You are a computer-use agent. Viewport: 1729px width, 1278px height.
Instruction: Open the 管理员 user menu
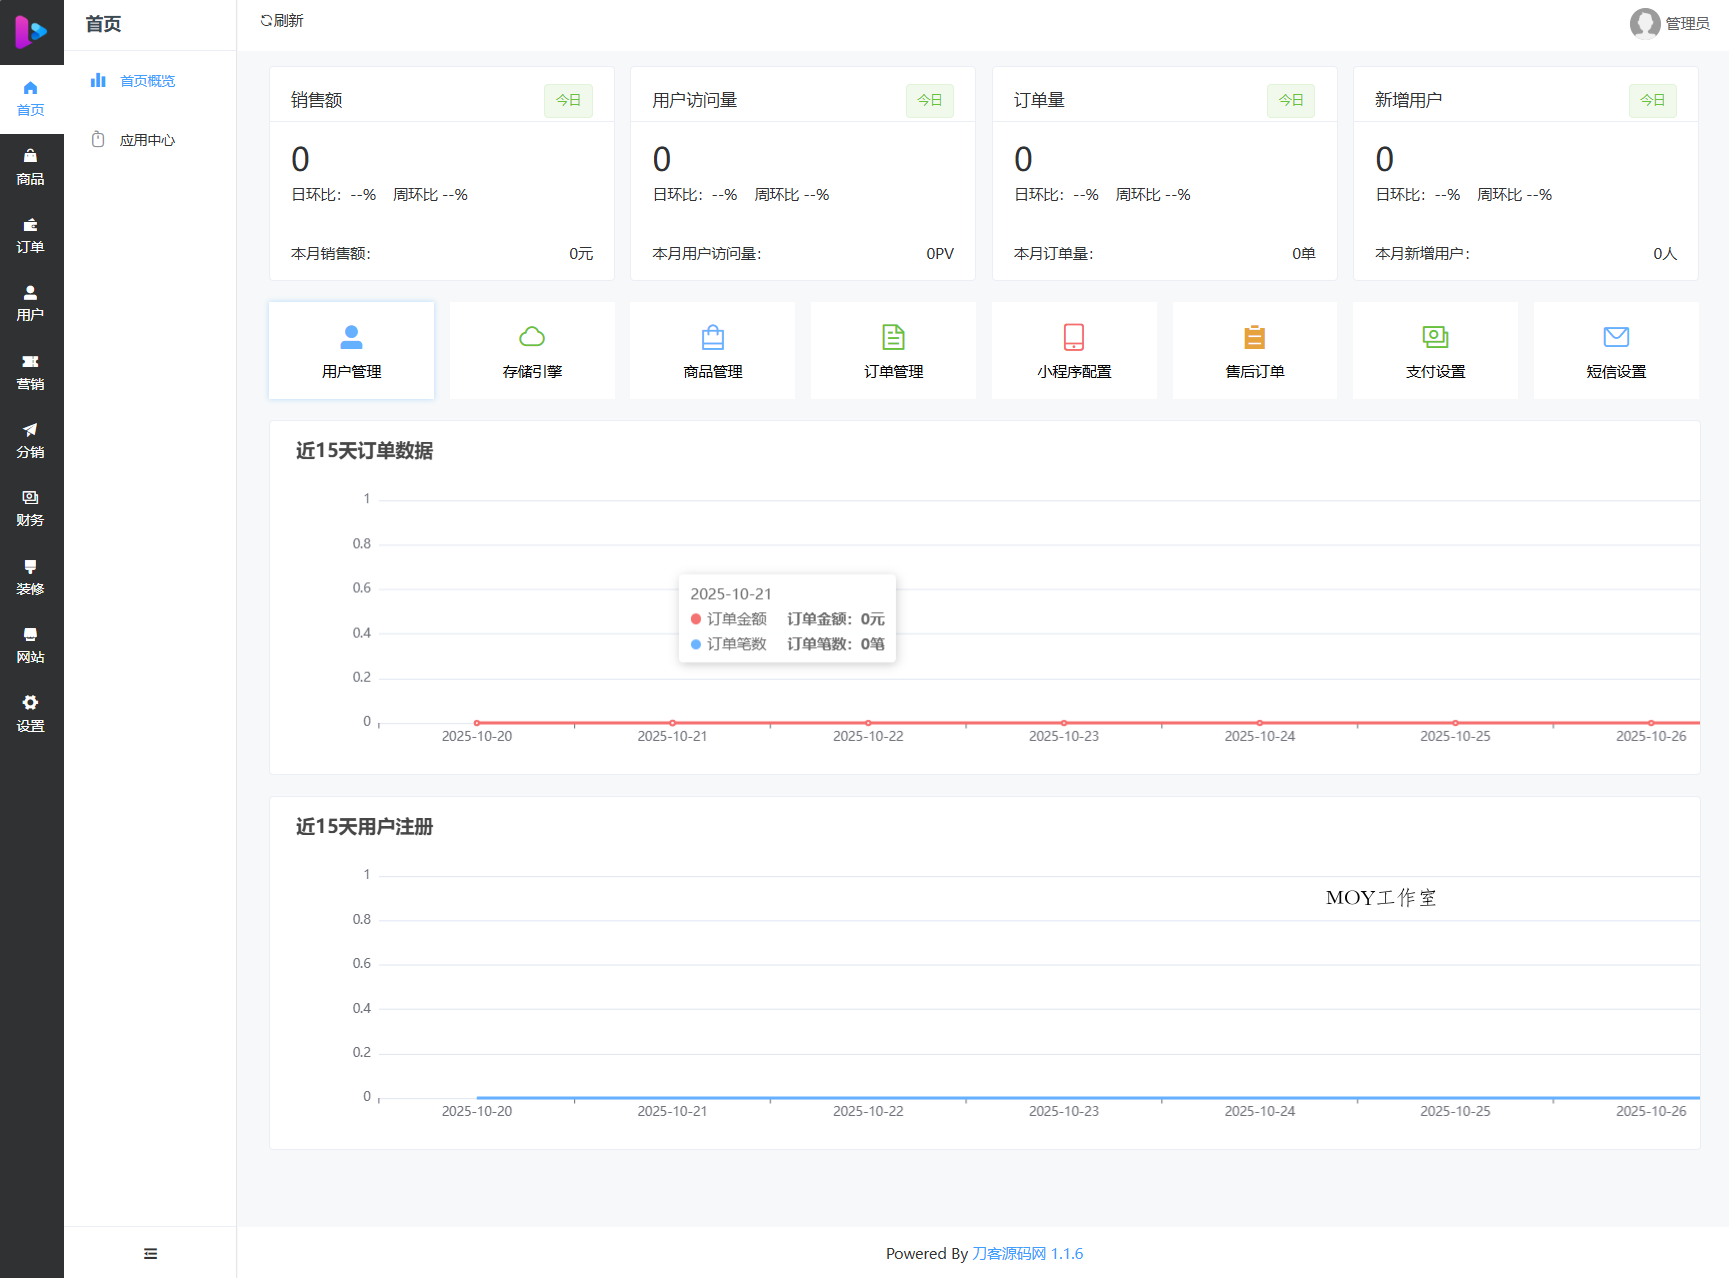1669,23
